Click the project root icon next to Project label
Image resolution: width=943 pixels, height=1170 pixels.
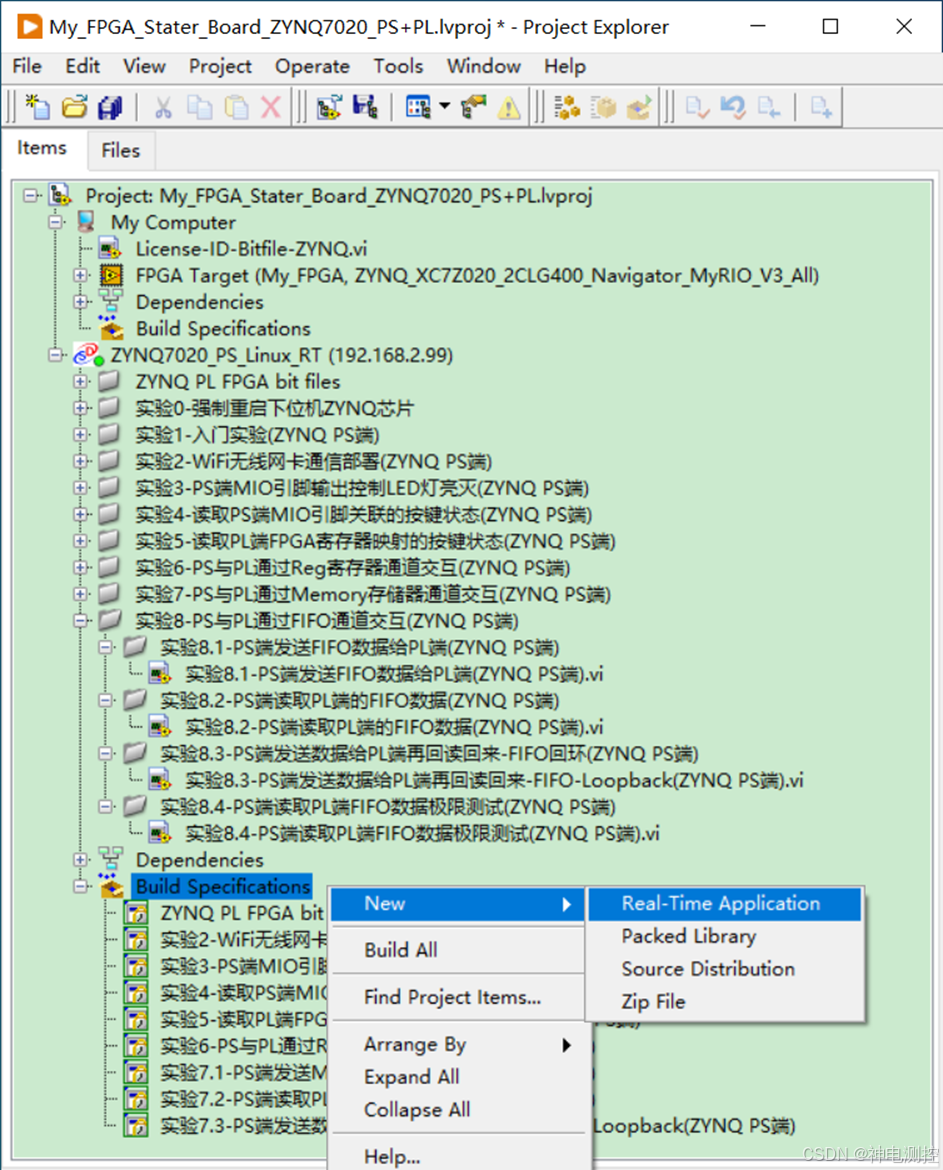coord(60,195)
